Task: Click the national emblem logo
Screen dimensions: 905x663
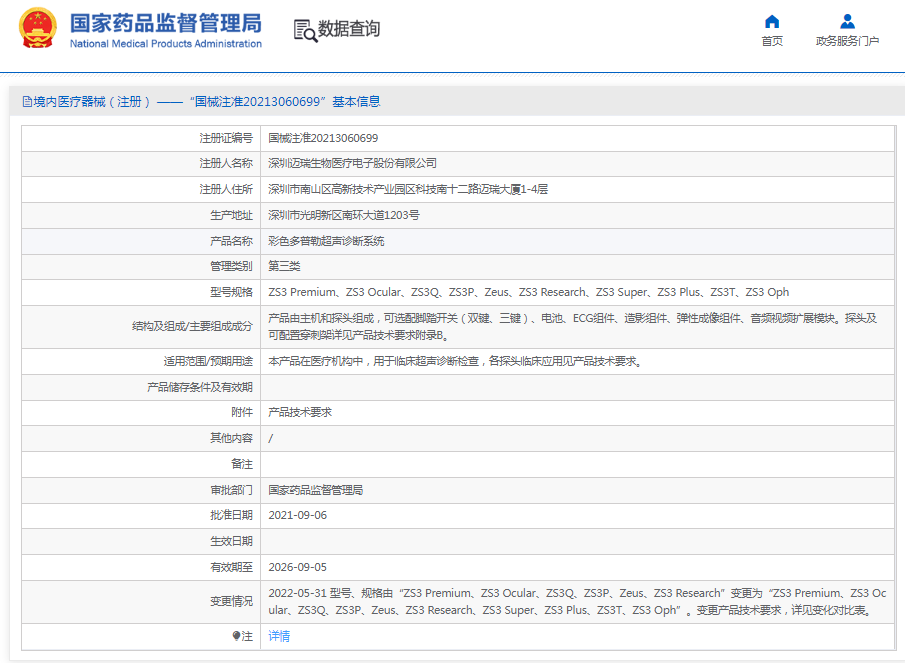Action: point(38,28)
